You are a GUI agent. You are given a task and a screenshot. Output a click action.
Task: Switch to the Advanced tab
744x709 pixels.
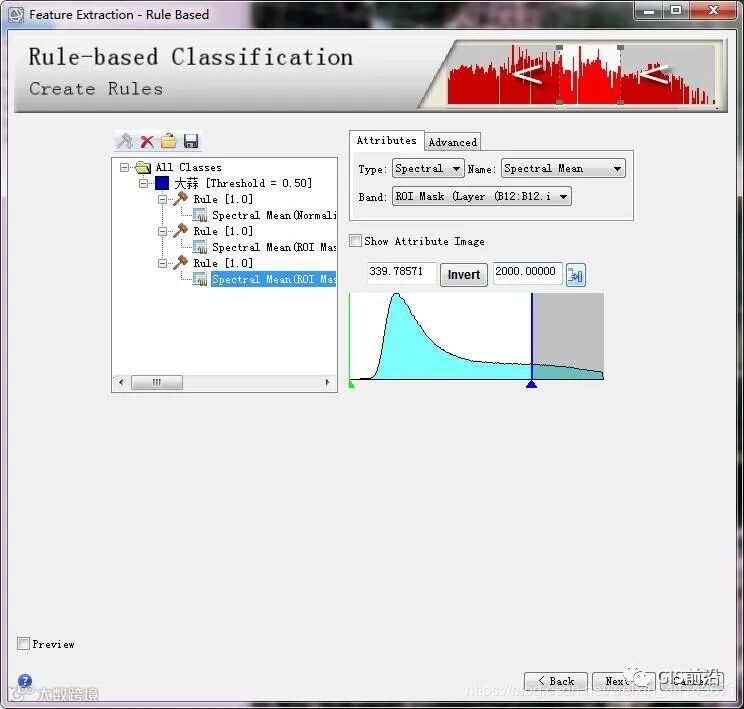[x=453, y=142]
